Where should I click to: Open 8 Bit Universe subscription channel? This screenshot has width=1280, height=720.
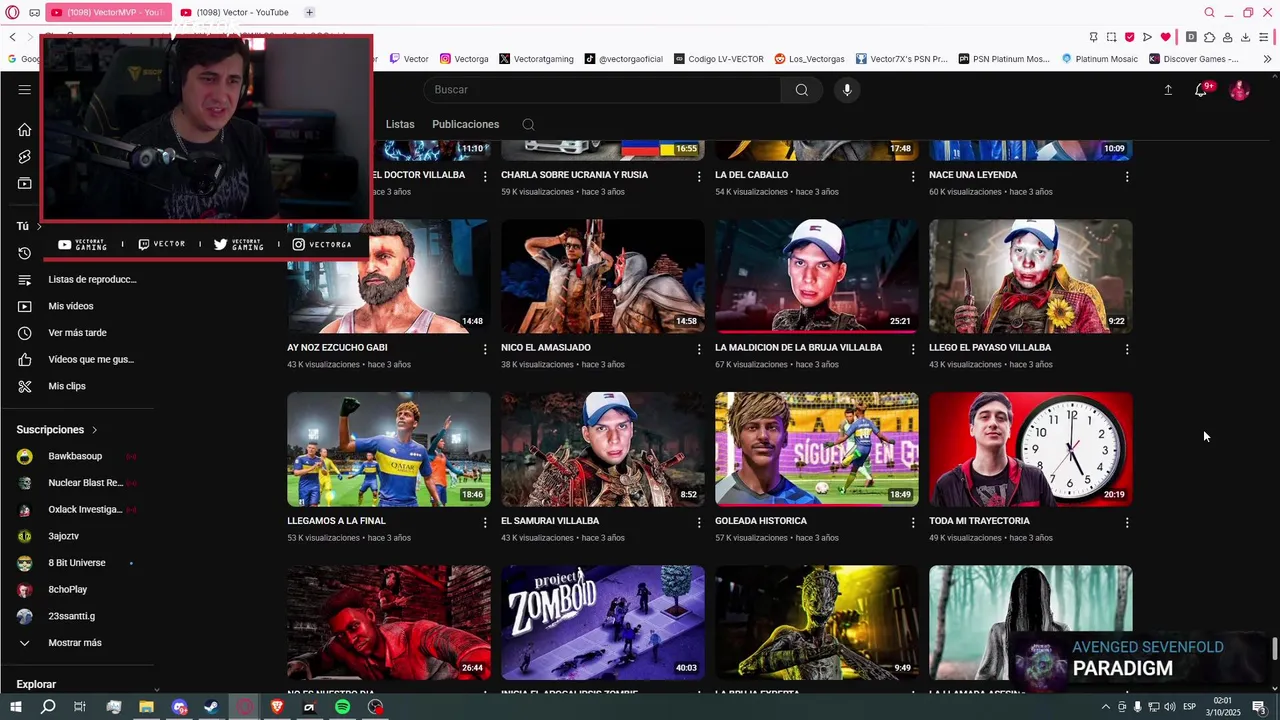click(x=76, y=563)
